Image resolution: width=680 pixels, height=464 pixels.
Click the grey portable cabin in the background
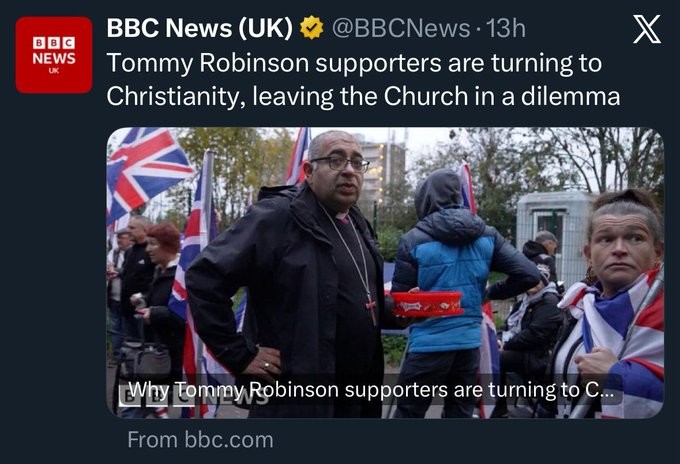point(557,235)
